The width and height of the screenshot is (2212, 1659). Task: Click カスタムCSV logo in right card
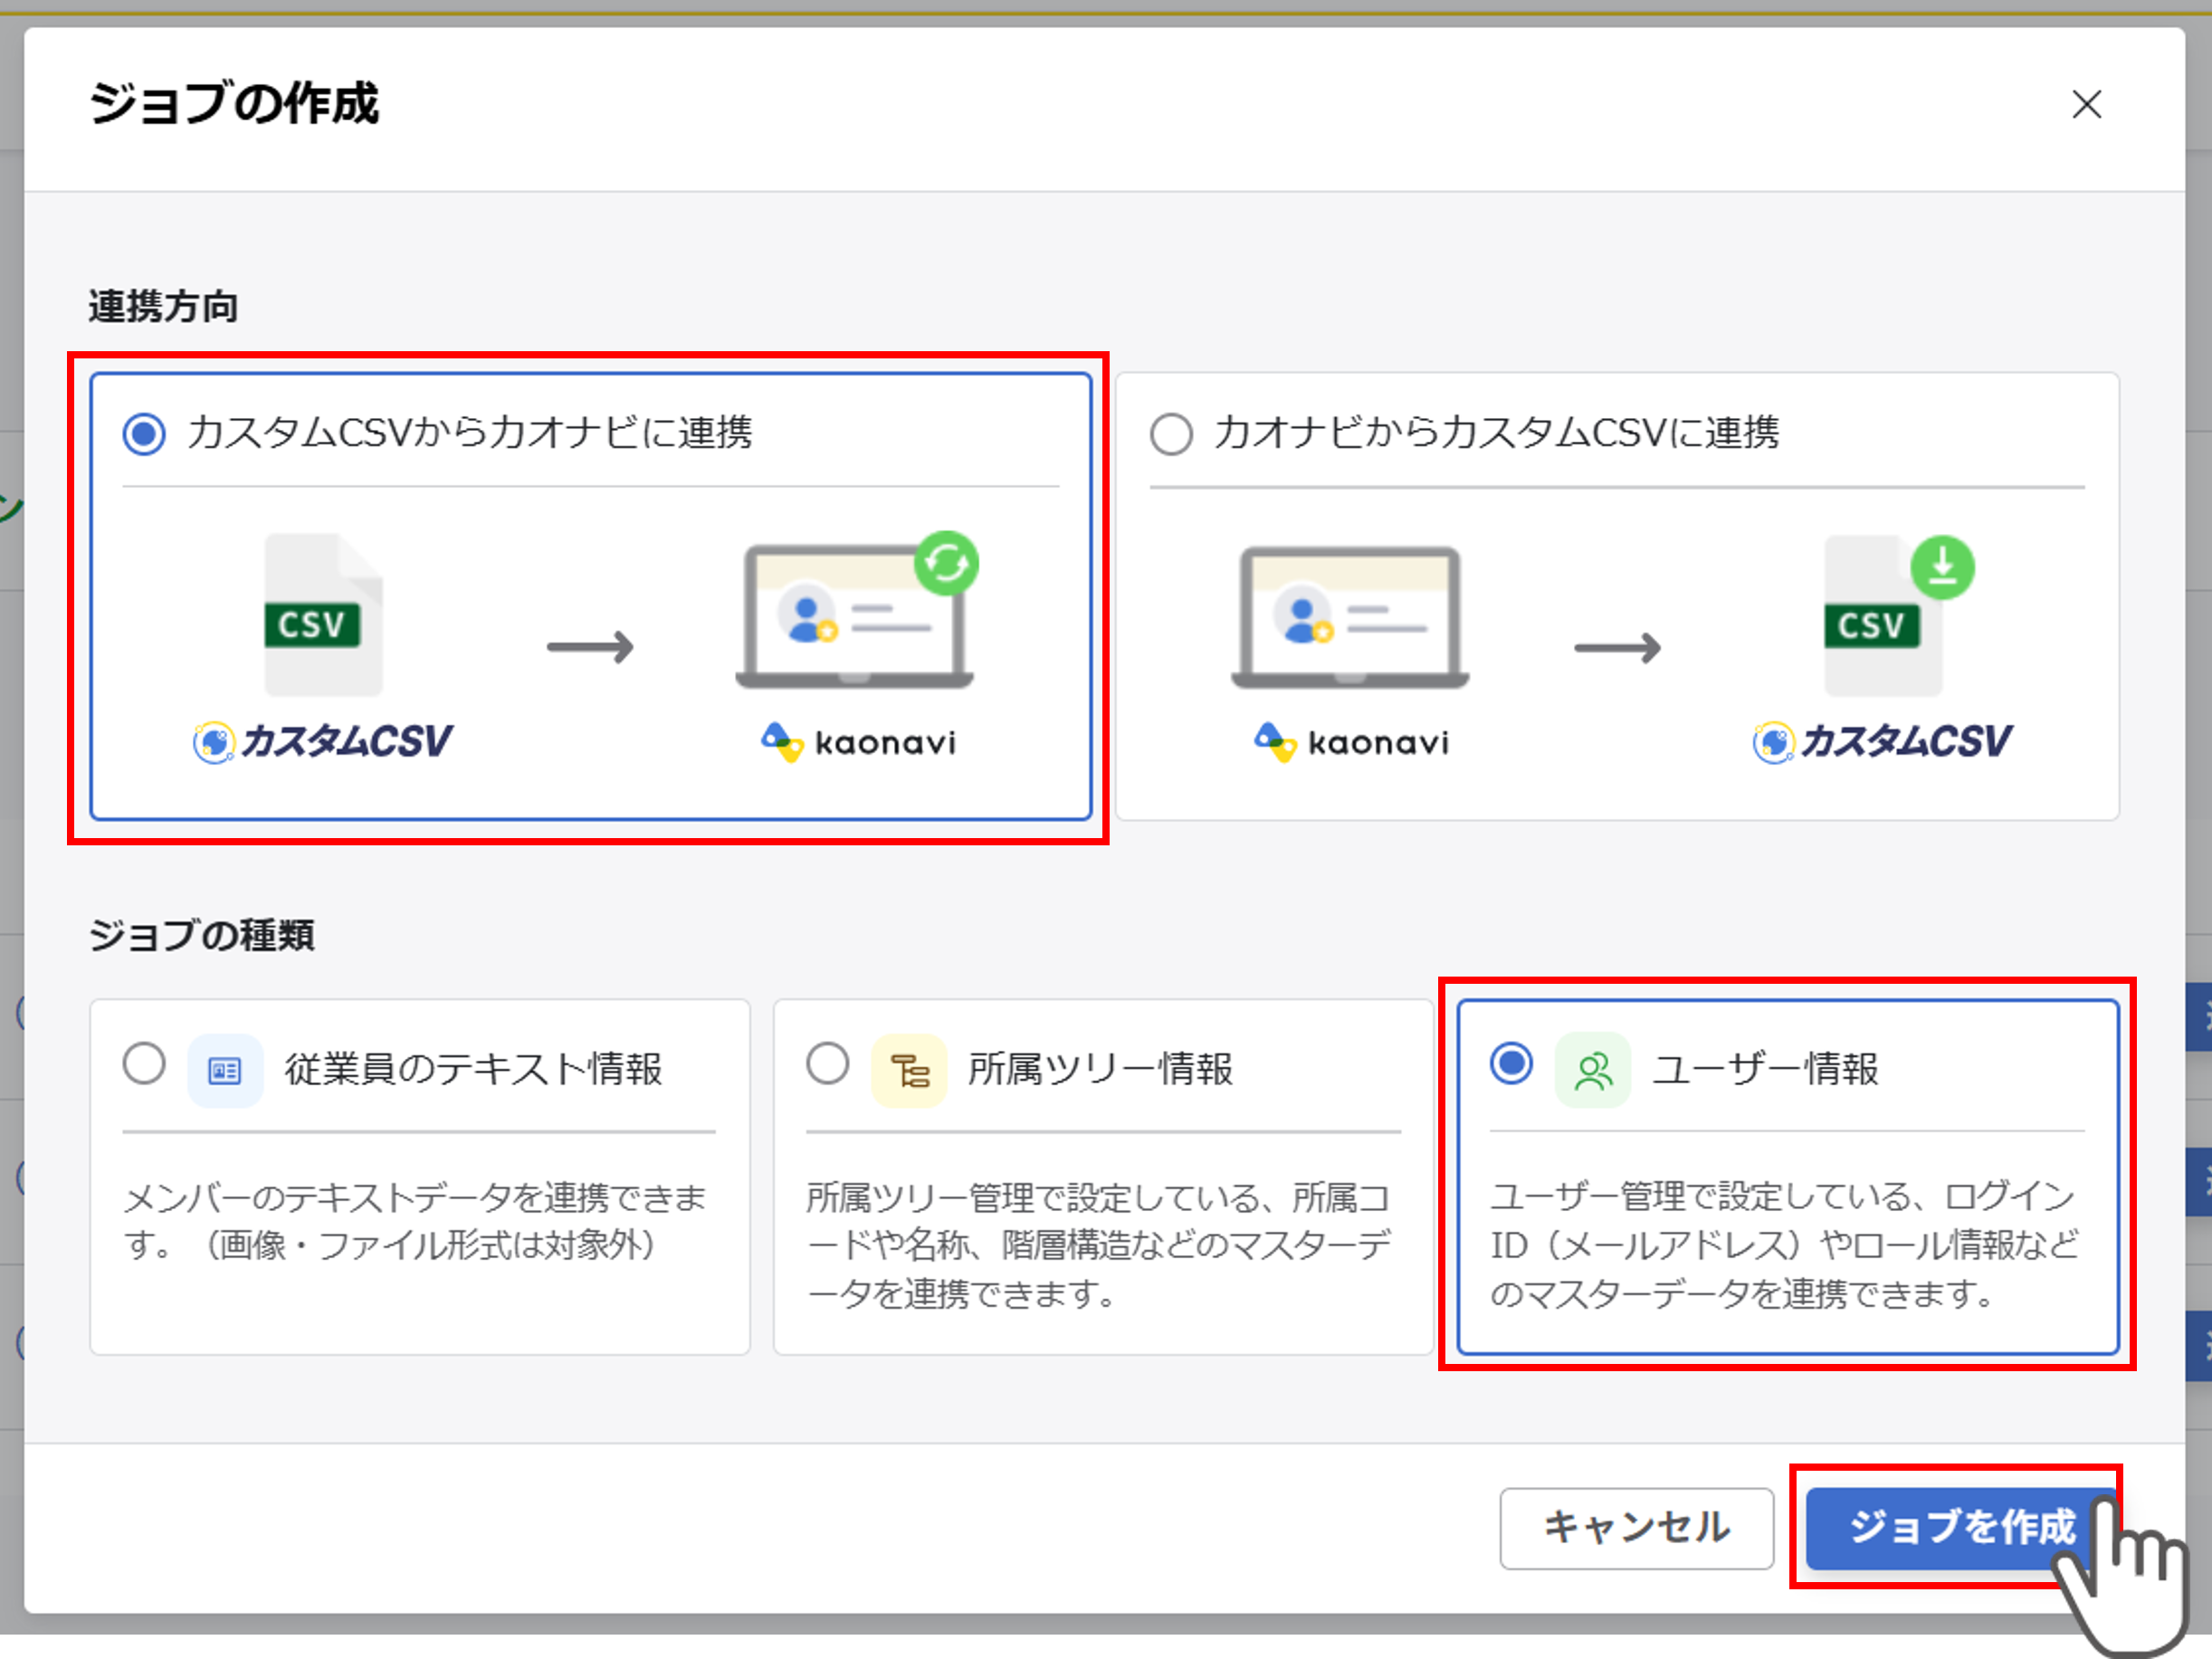point(1881,742)
